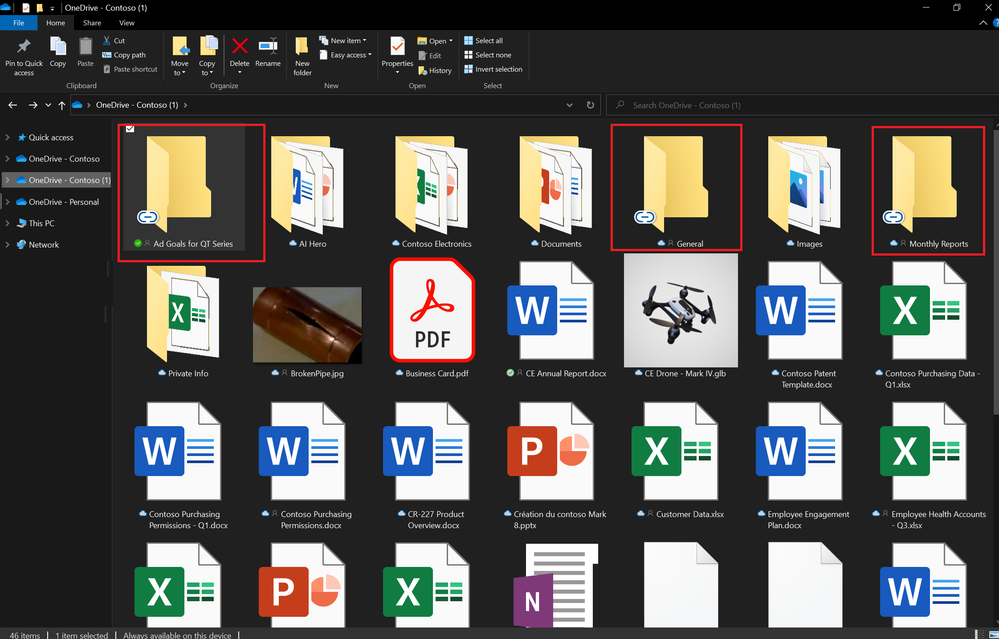Click the Rename icon in ribbon

tap(268, 46)
